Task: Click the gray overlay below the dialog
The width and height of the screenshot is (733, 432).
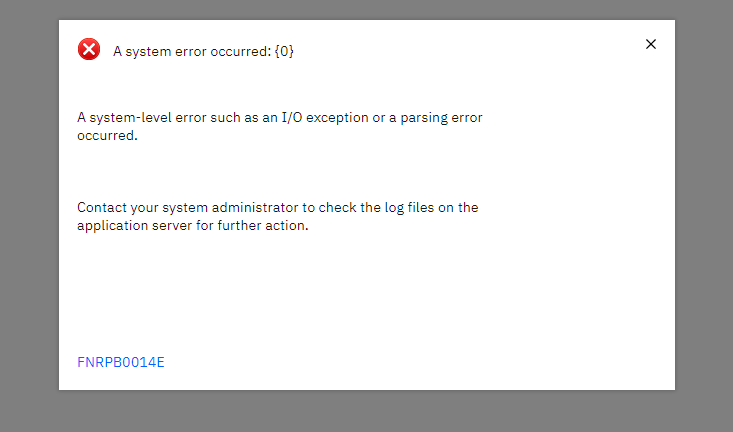Action: coord(366,411)
